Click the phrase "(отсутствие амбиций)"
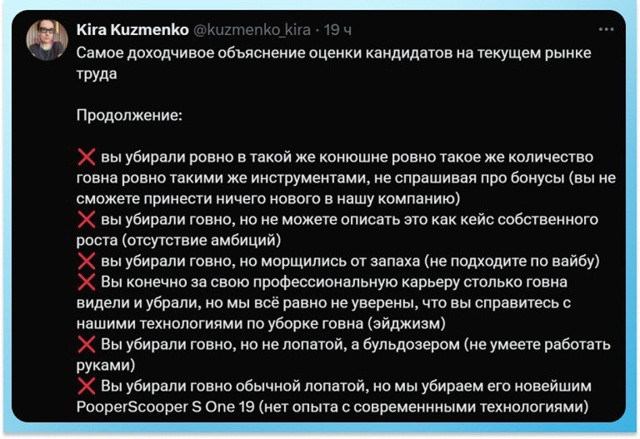 point(197,240)
